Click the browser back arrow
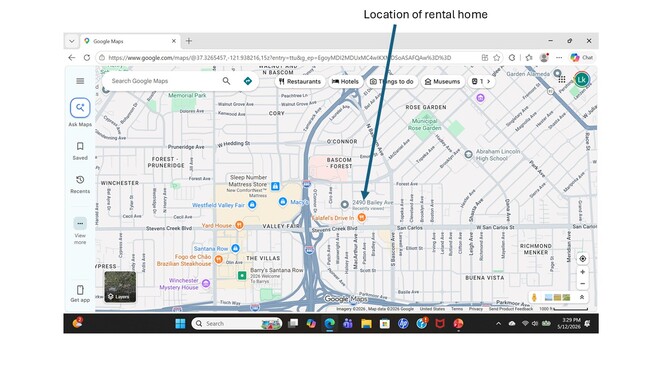Viewport: 650px width, 366px height. coord(72,58)
